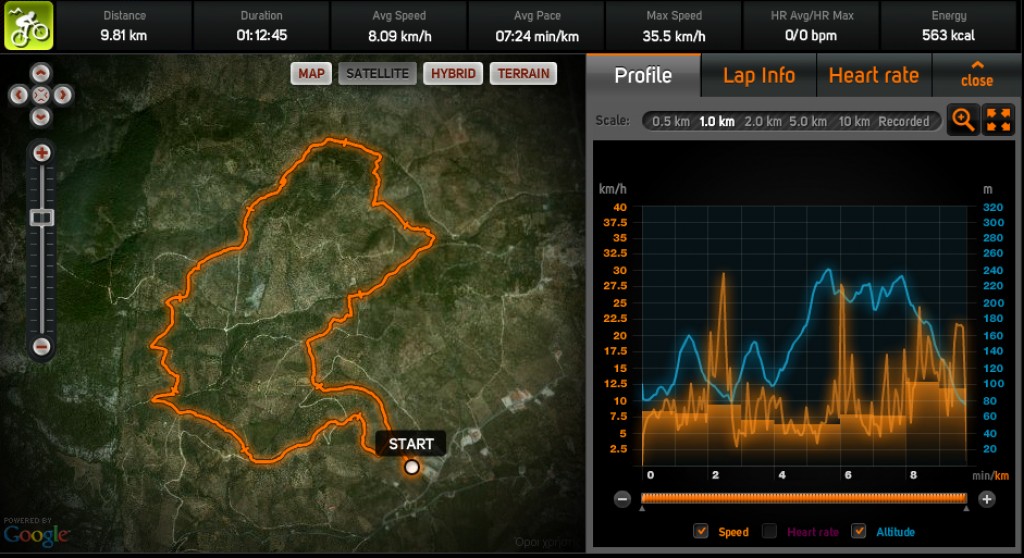Screen dimensions: 1024x558
Task: Pan the map up with arrow
Action: 40,73
